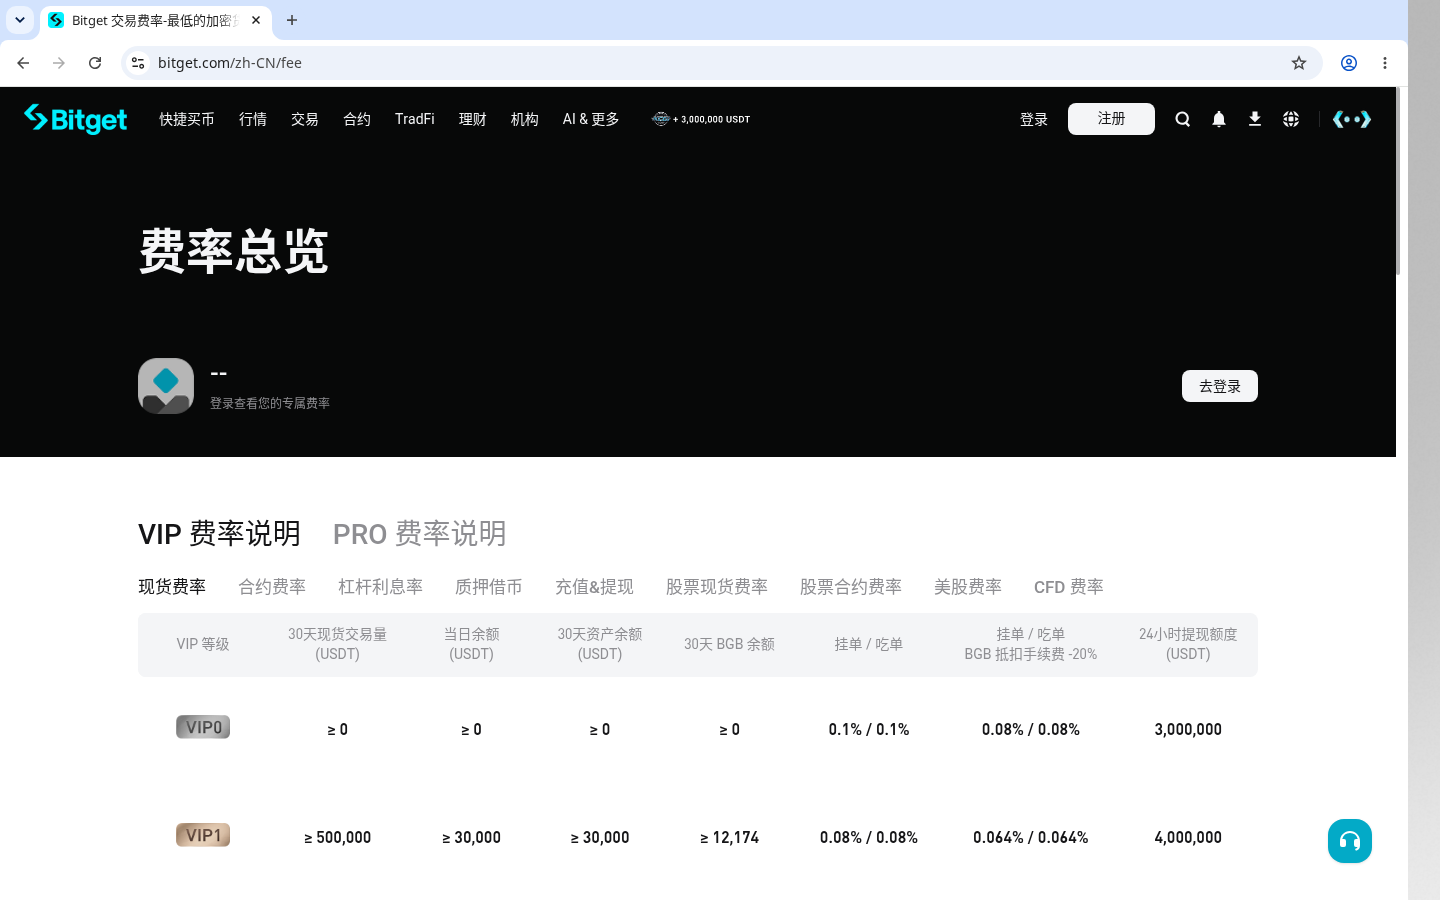The height and width of the screenshot is (900, 1440).
Task: Bookmark this page with star icon
Action: [1299, 63]
